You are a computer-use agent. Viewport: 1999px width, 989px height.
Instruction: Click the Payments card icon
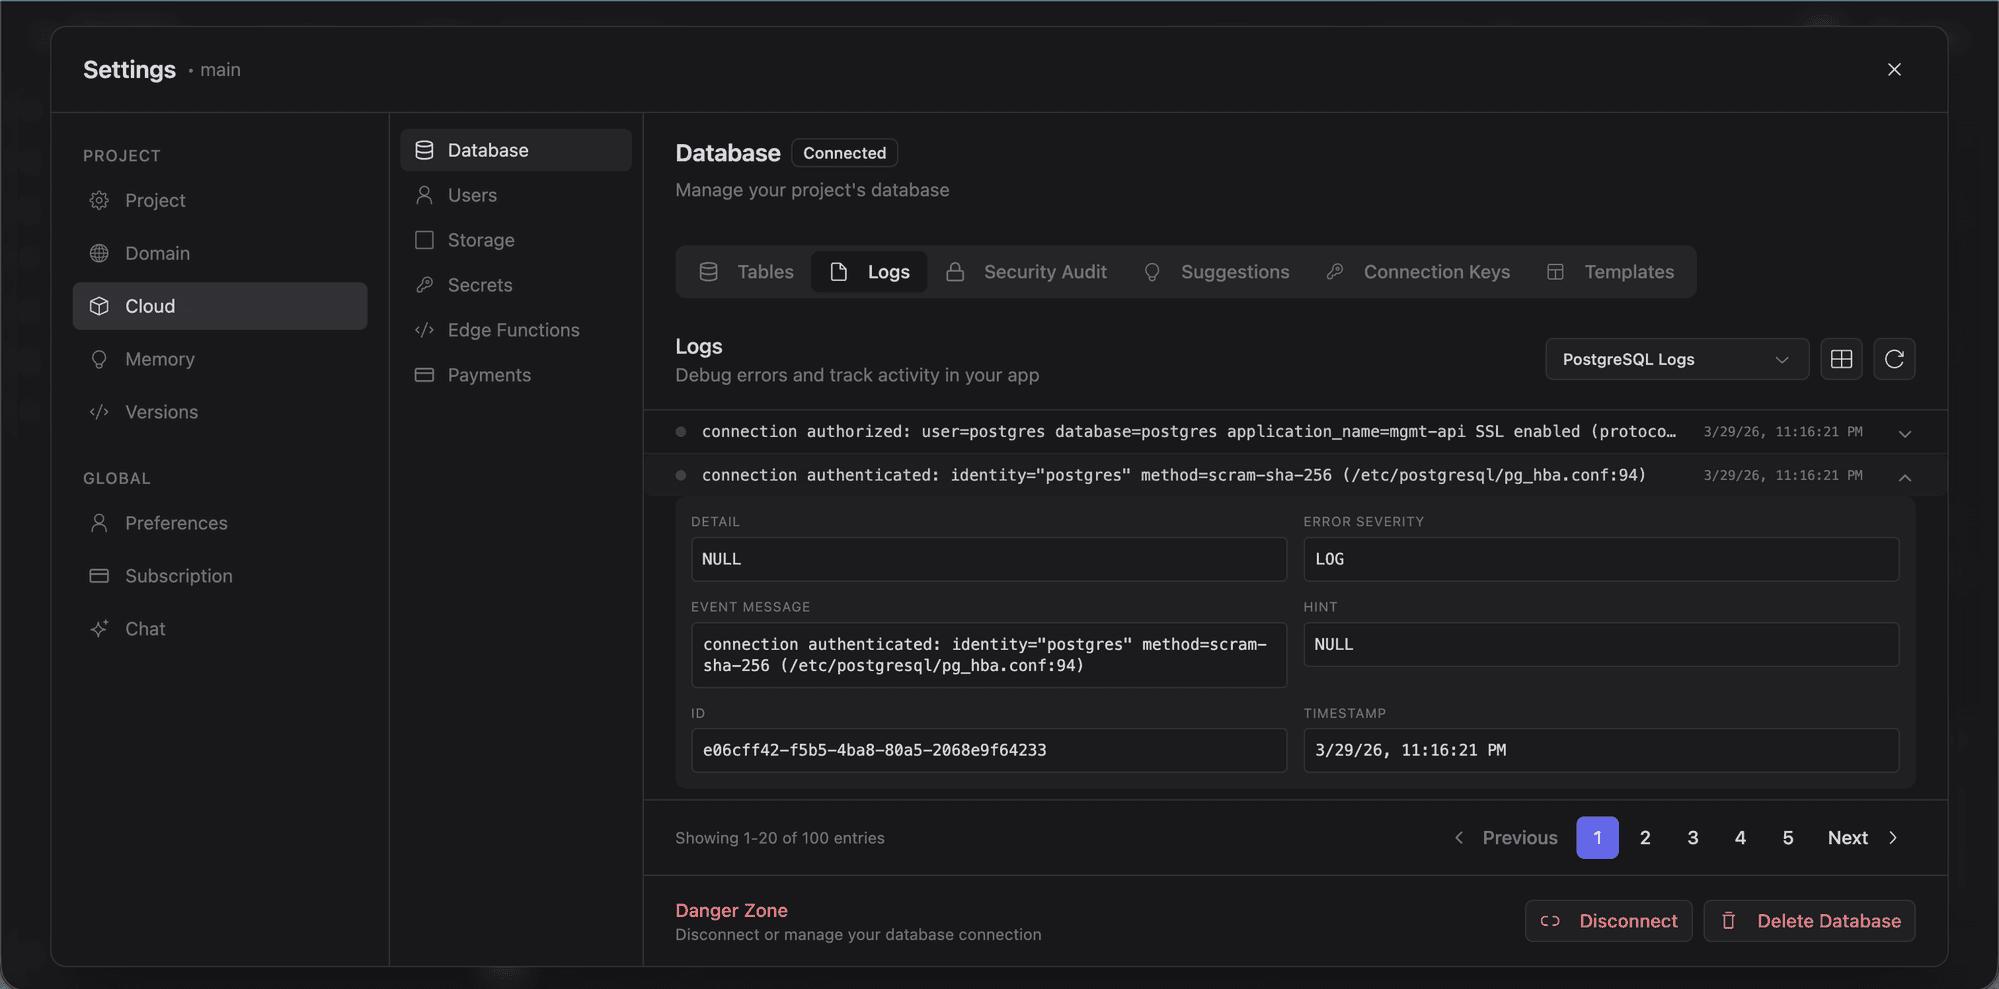click(x=424, y=374)
